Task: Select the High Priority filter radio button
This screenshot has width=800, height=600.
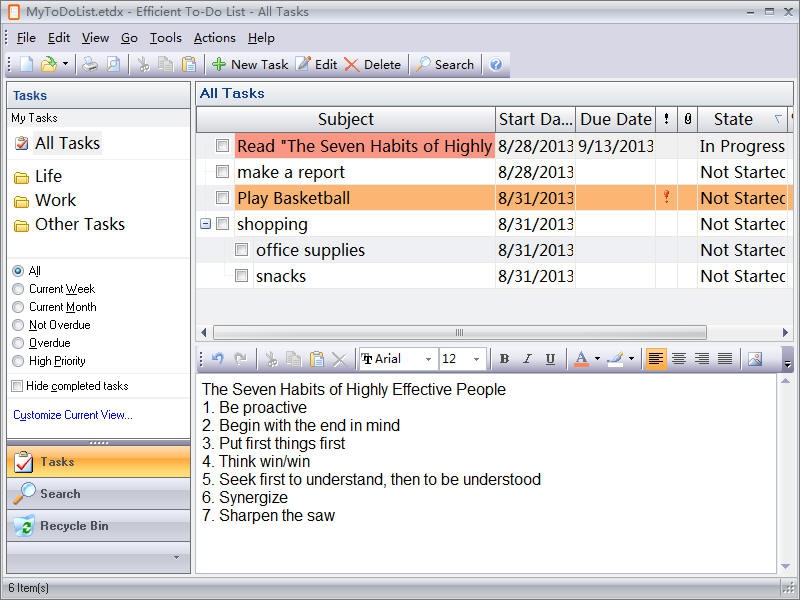Action: 18,361
